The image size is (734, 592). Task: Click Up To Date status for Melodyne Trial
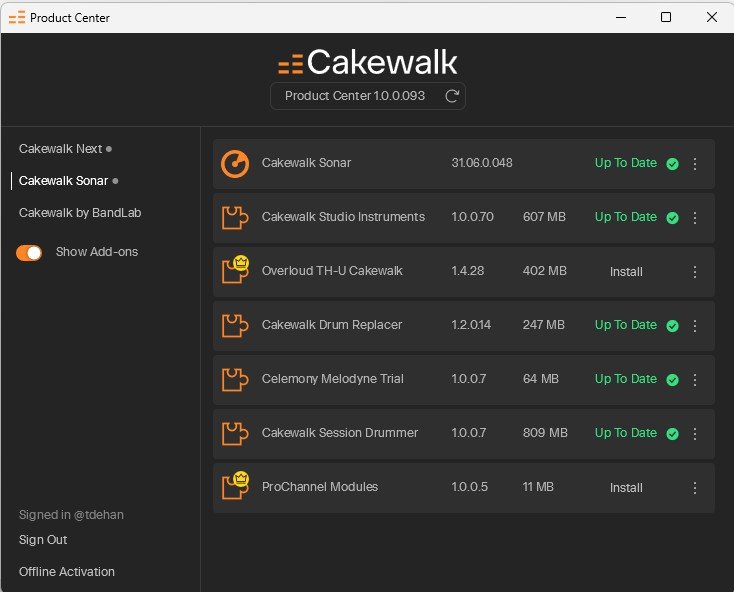point(626,379)
